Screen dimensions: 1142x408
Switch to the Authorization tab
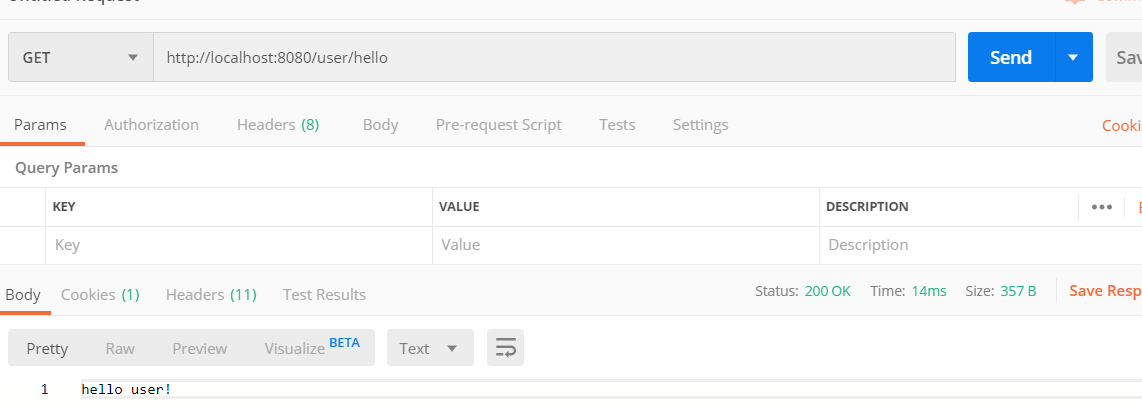point(151,125)
